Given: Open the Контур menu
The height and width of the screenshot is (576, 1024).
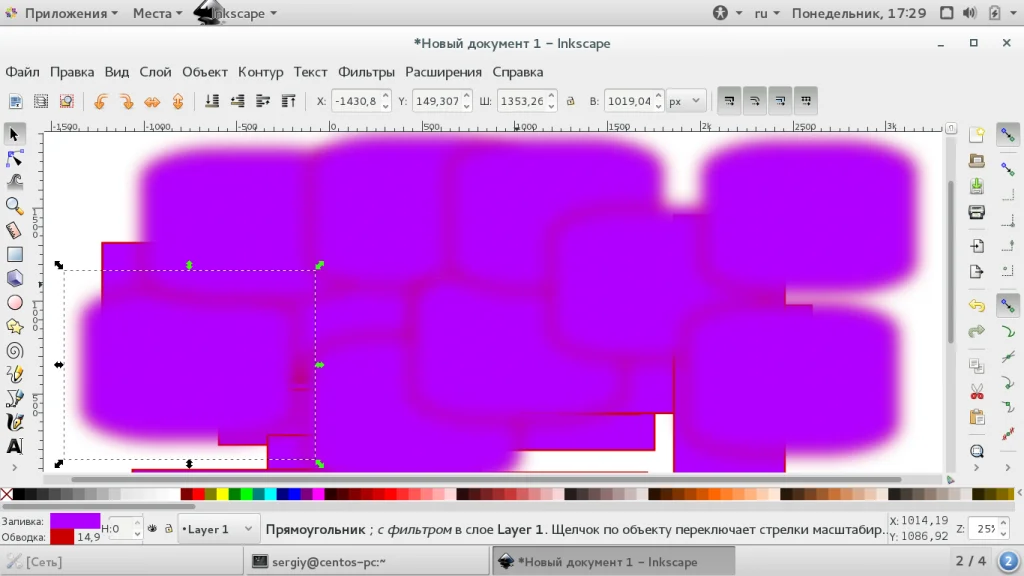Looking at the screenshot, I should click(x=261, y=72).
